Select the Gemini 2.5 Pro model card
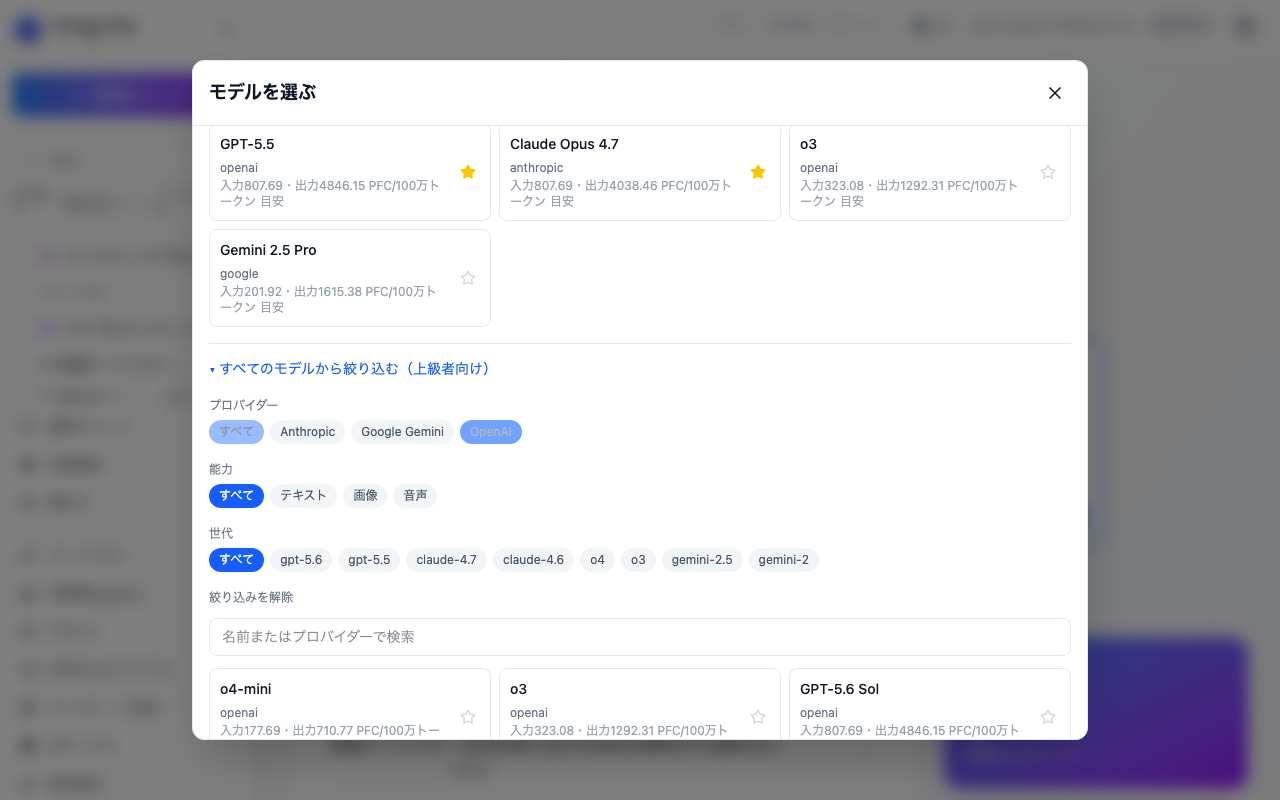This screenshot has width=1280, height=800. [350, 278]
